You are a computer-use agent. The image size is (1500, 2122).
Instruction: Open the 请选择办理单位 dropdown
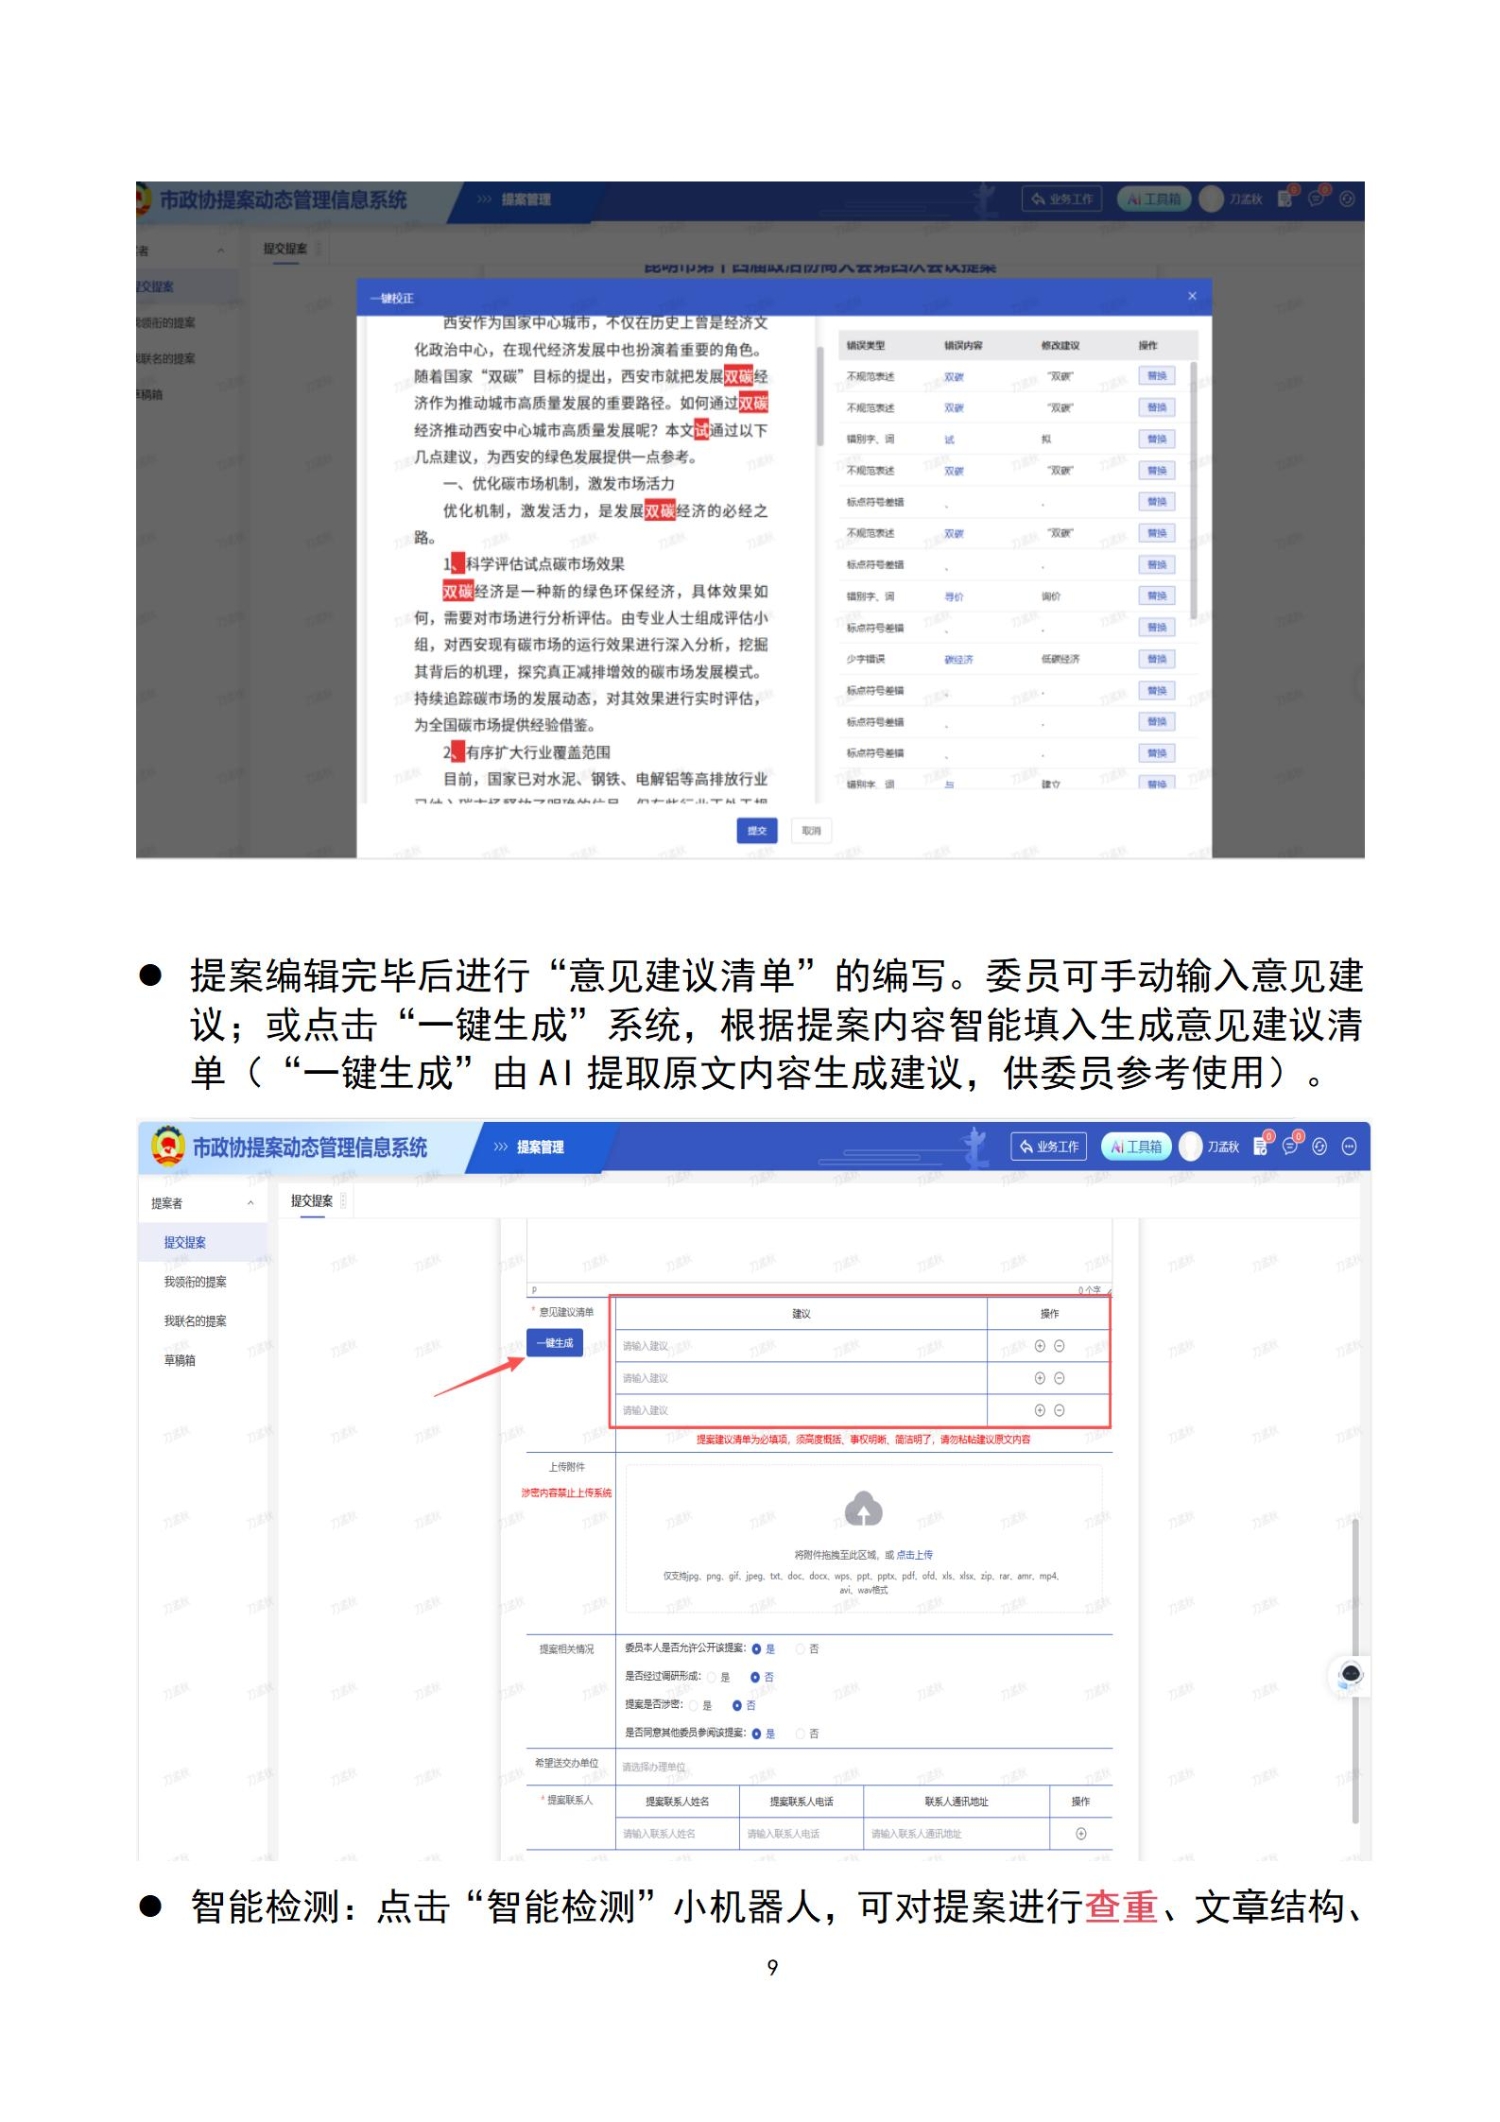coord(865,1766)
